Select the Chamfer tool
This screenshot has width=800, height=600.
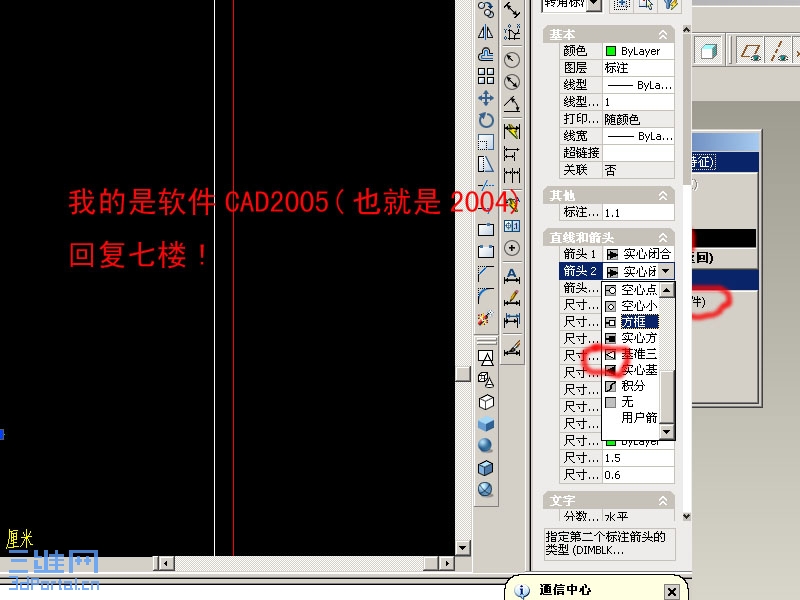[486, 273]
